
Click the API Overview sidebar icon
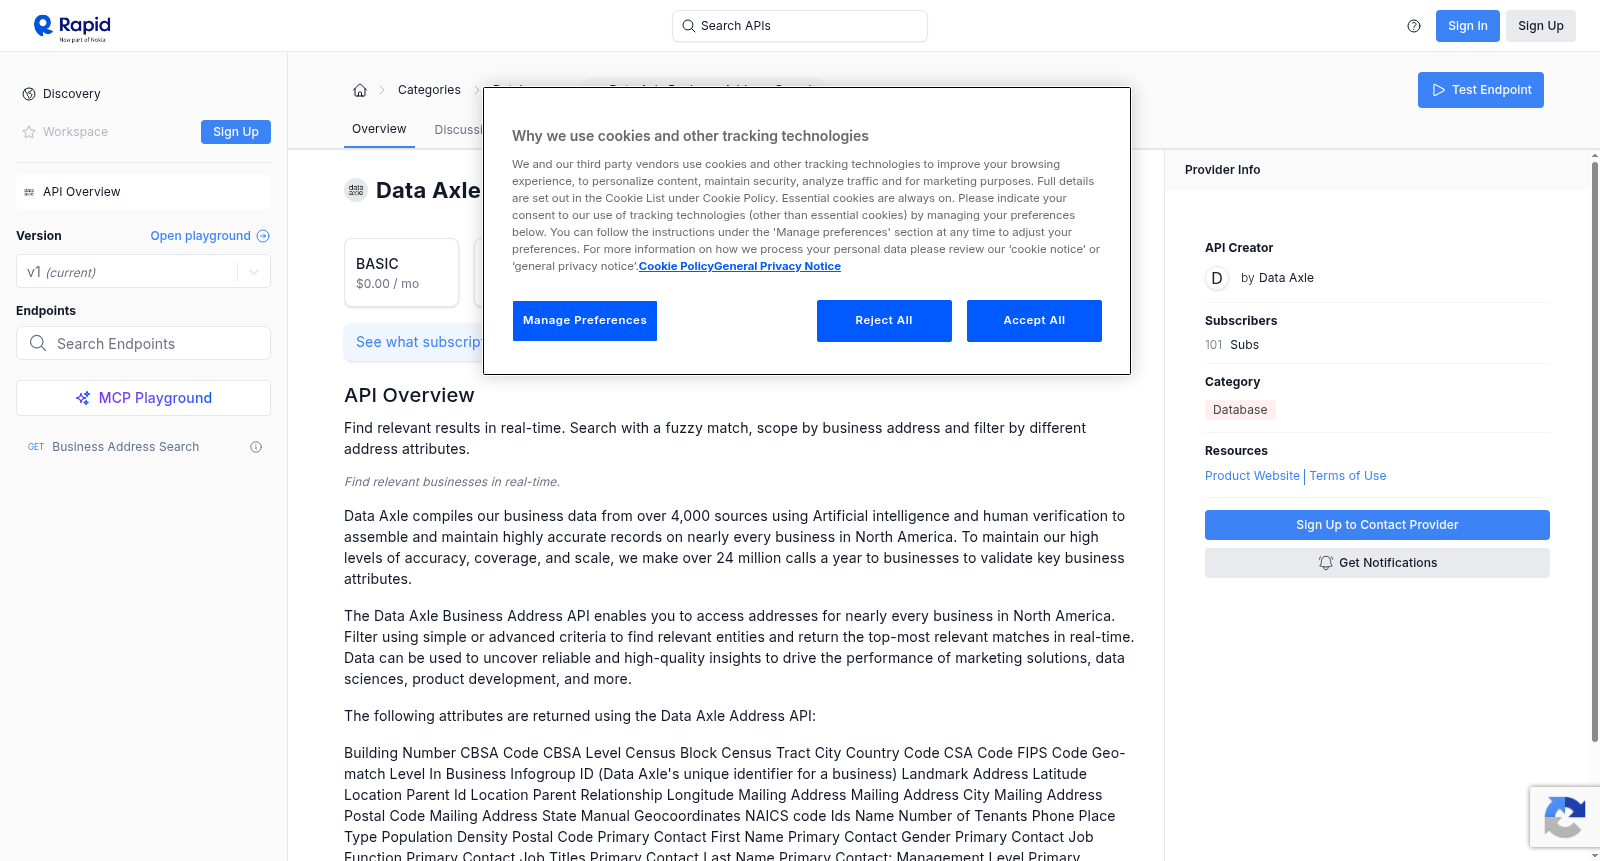(x=29, y=192)
